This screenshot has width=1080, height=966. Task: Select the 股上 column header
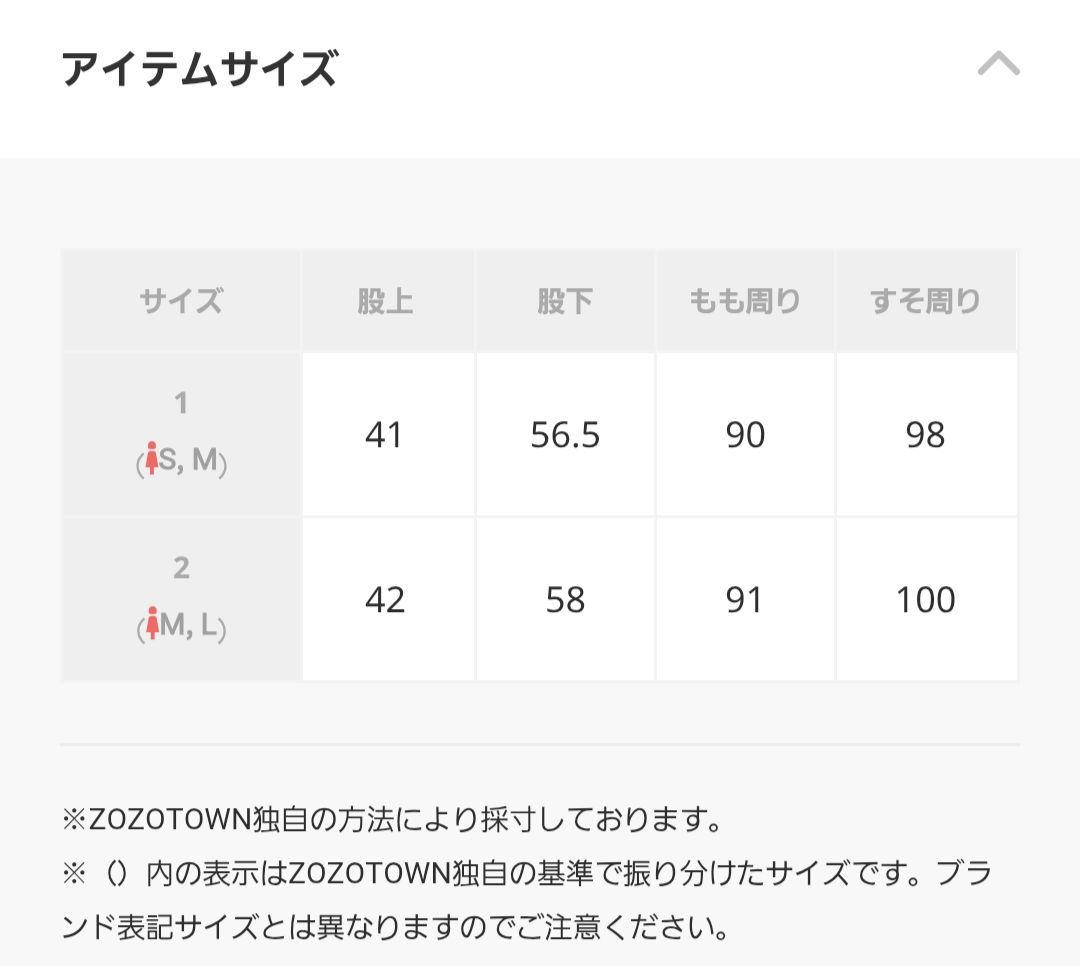point(386,301)
